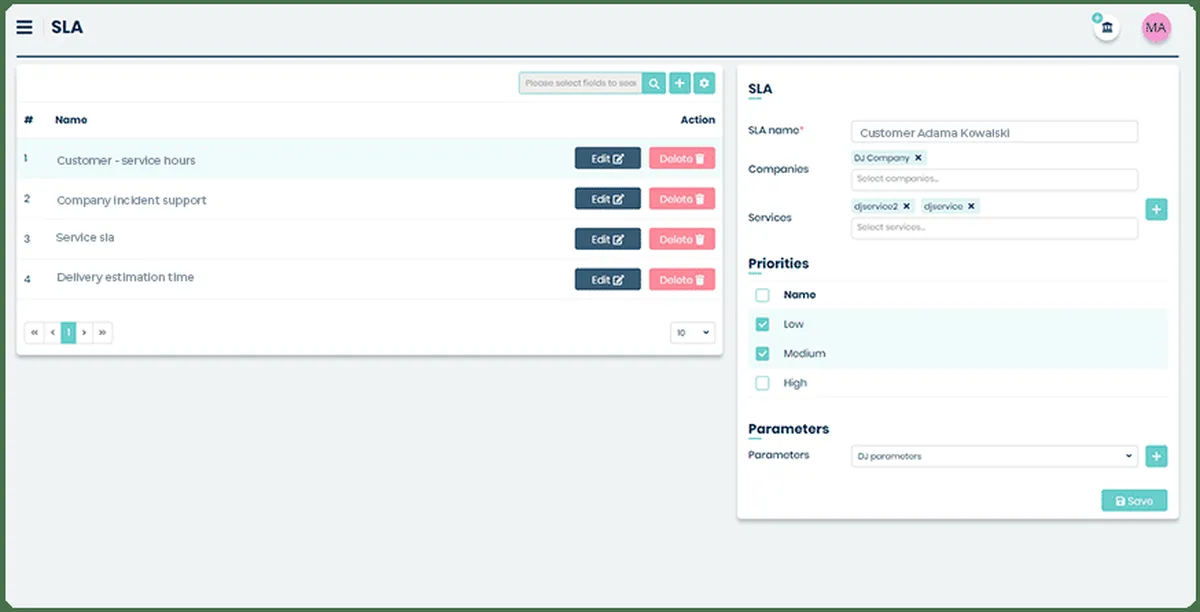1200x612 pixels.
Task: Open the Select services dropdown field
Action: 994,228
